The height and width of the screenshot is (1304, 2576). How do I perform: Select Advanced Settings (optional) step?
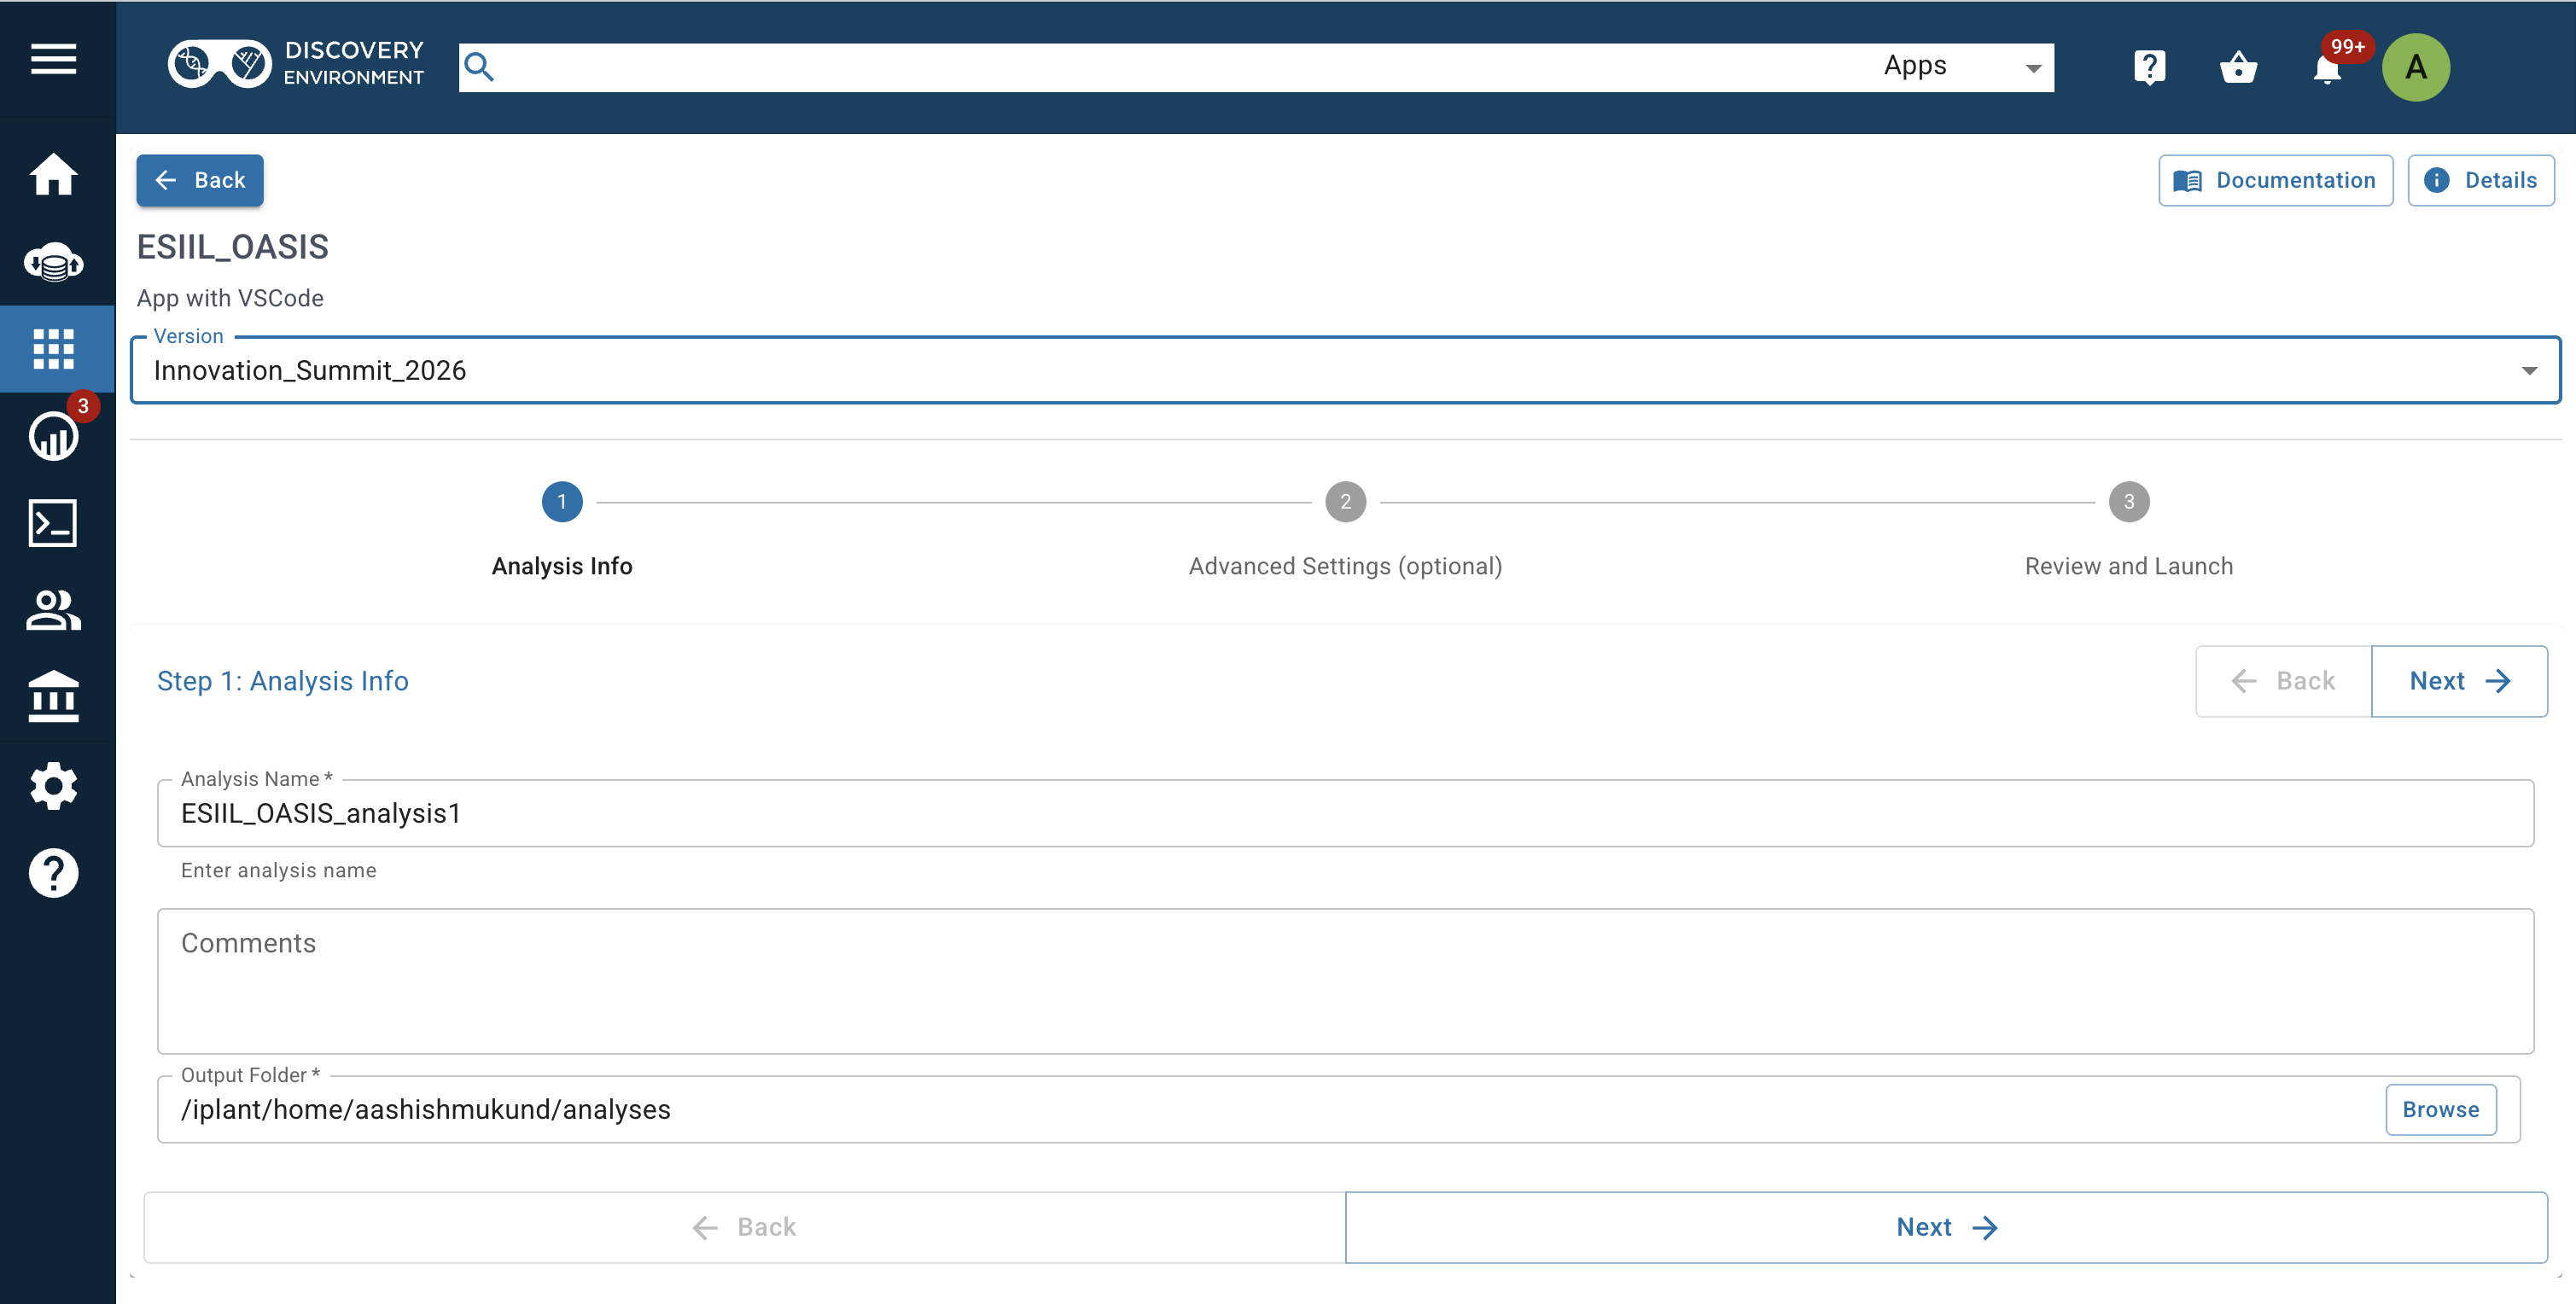tap(1345, 566)
